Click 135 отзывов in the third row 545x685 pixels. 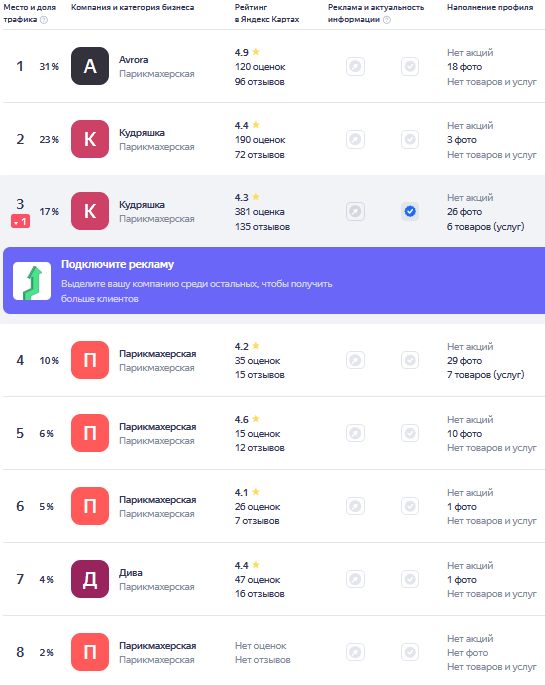click(x=262, y=227)
